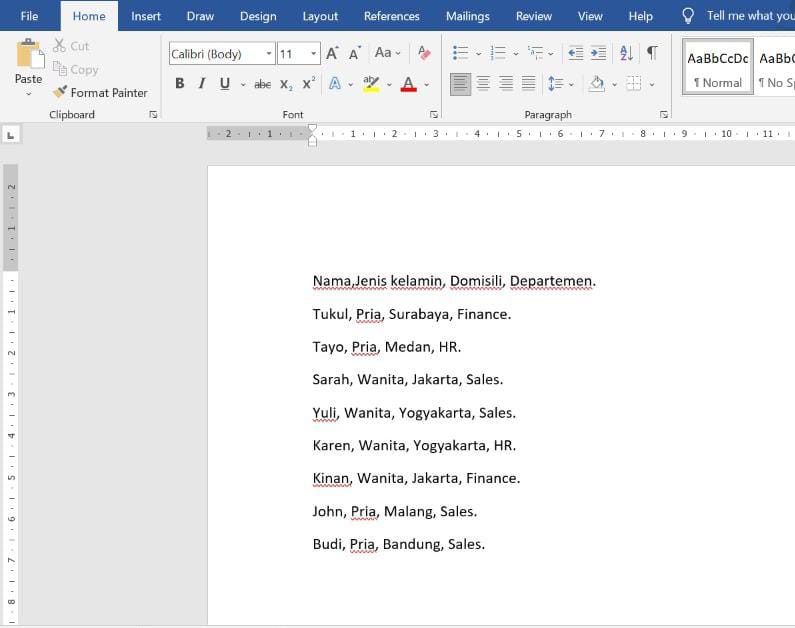Switch to the Review tab
795x628 pixels.
click(x=533, y=16)
